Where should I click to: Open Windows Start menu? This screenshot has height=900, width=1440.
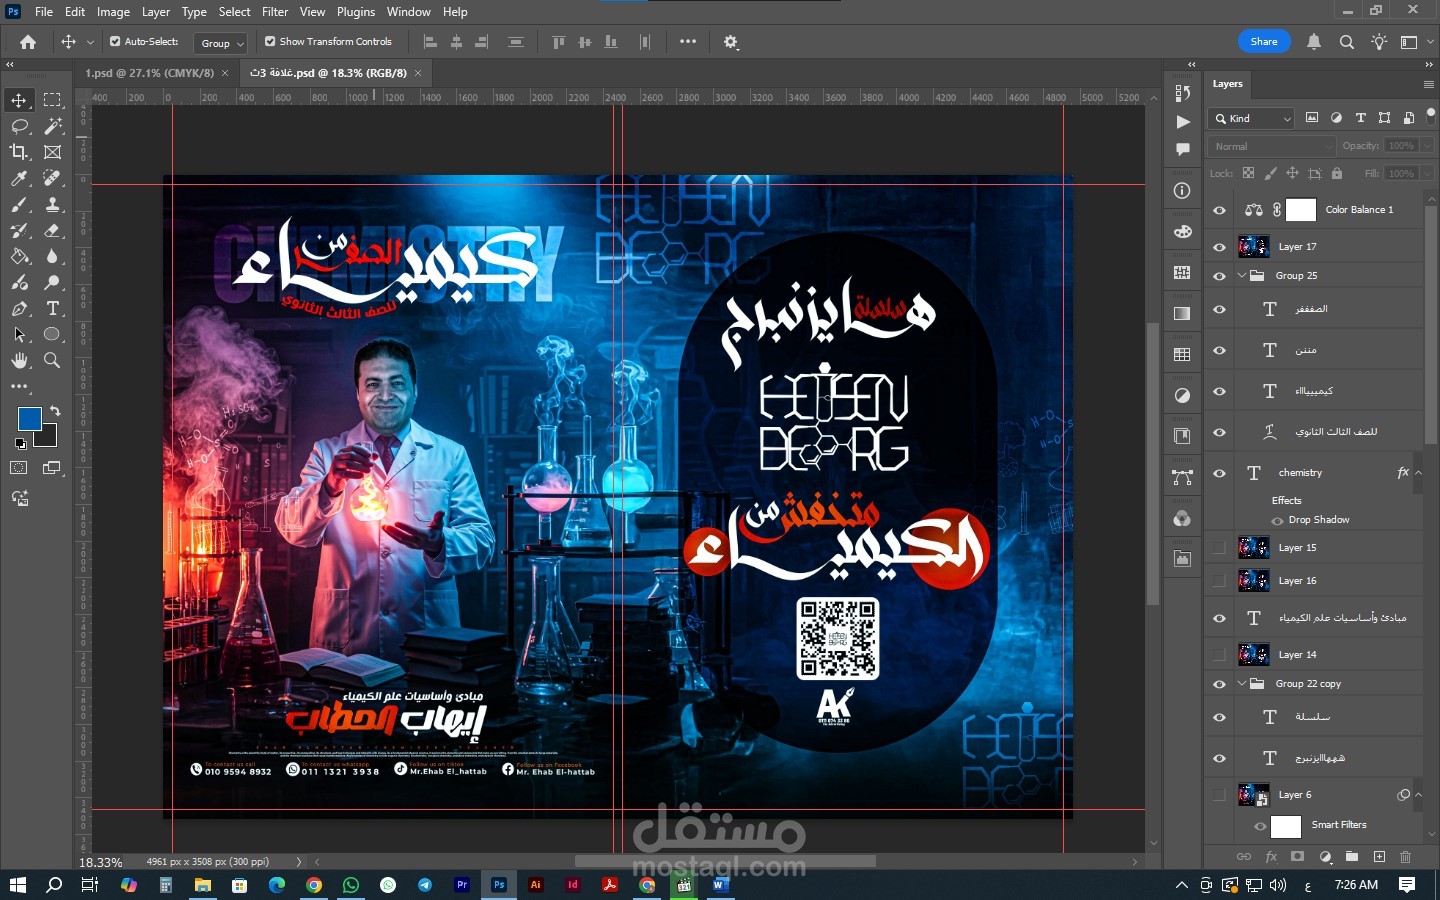[17, 885]
